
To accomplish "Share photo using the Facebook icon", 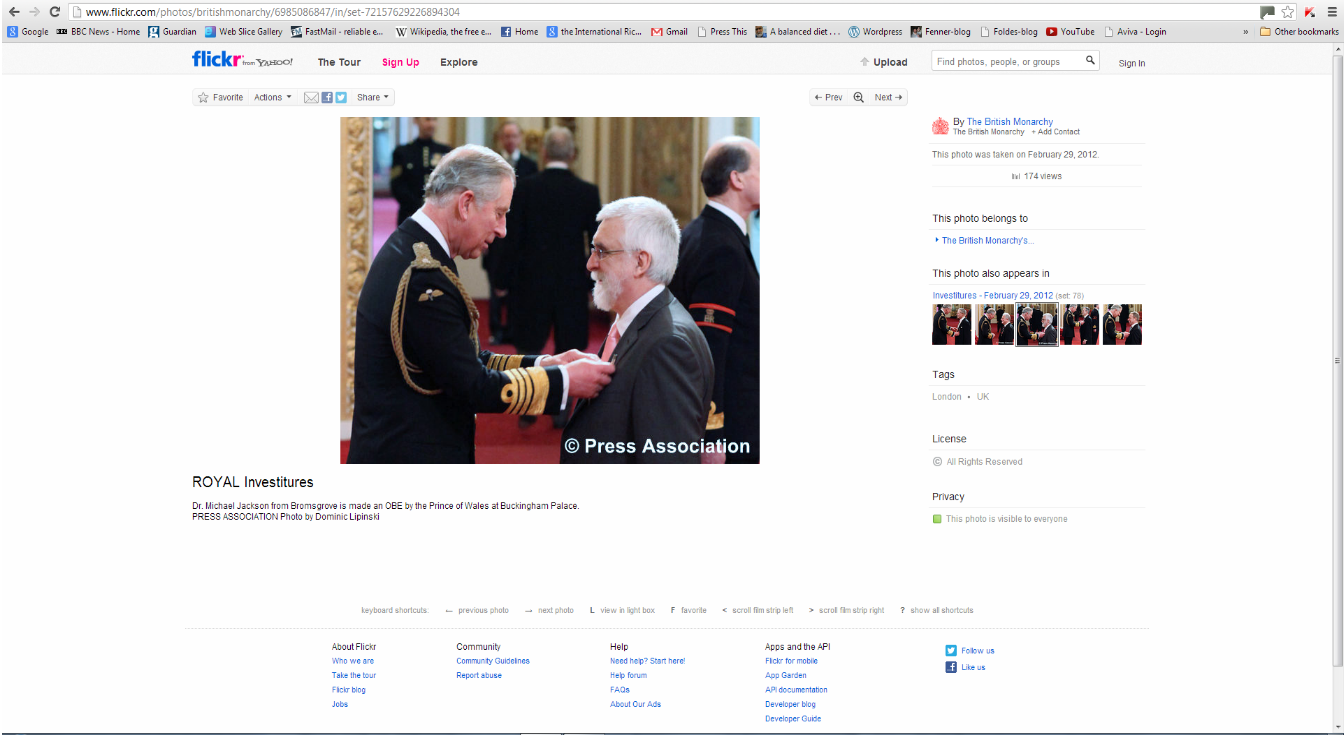I will (326, 98).
